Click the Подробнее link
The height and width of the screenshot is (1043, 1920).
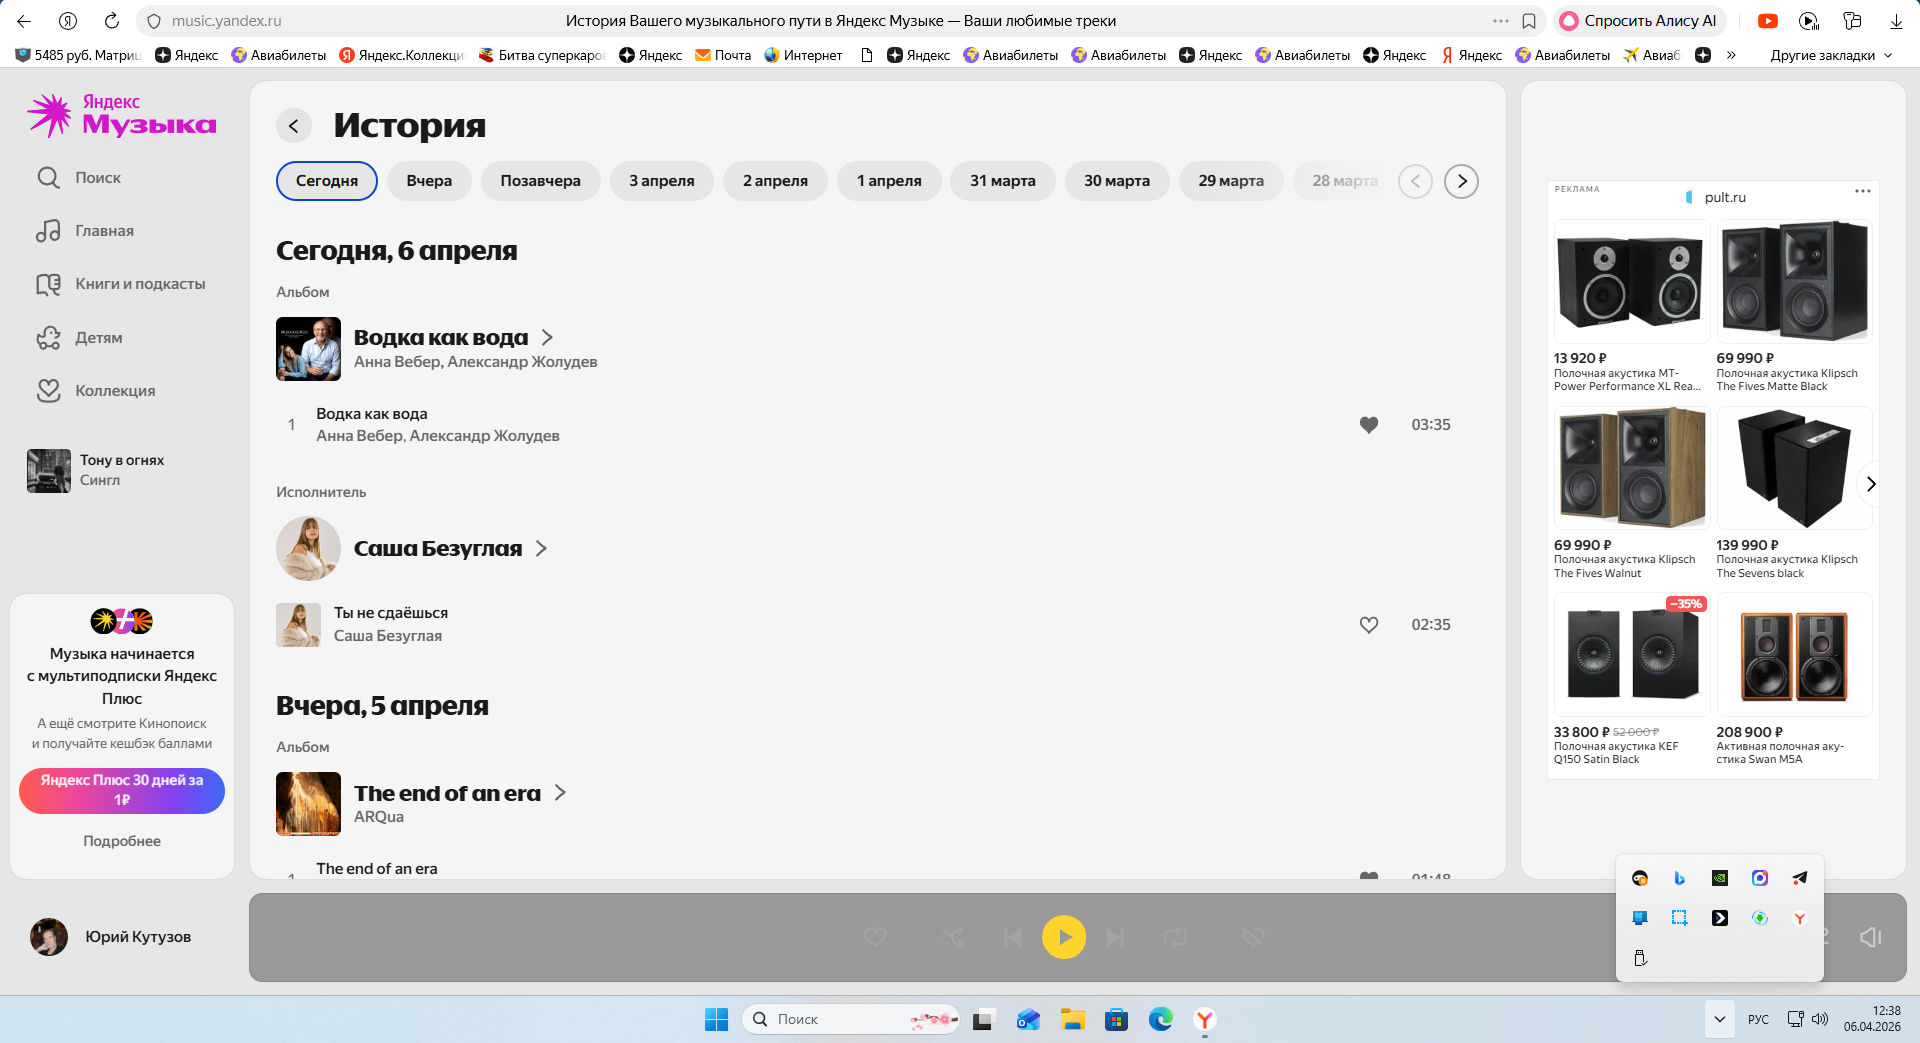[x=122, y=842]
